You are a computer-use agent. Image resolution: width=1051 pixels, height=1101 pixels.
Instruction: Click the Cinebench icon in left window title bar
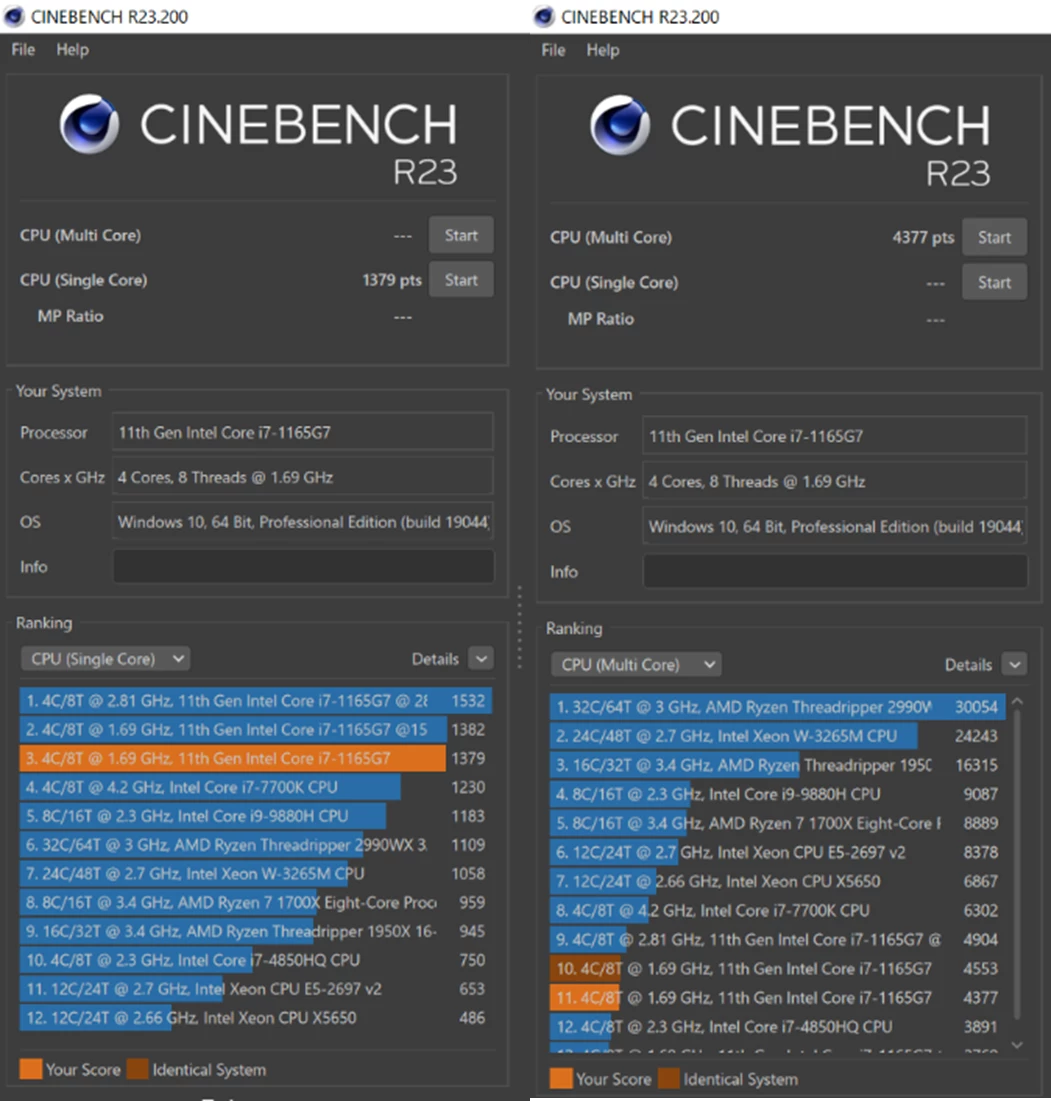point(14,16)
